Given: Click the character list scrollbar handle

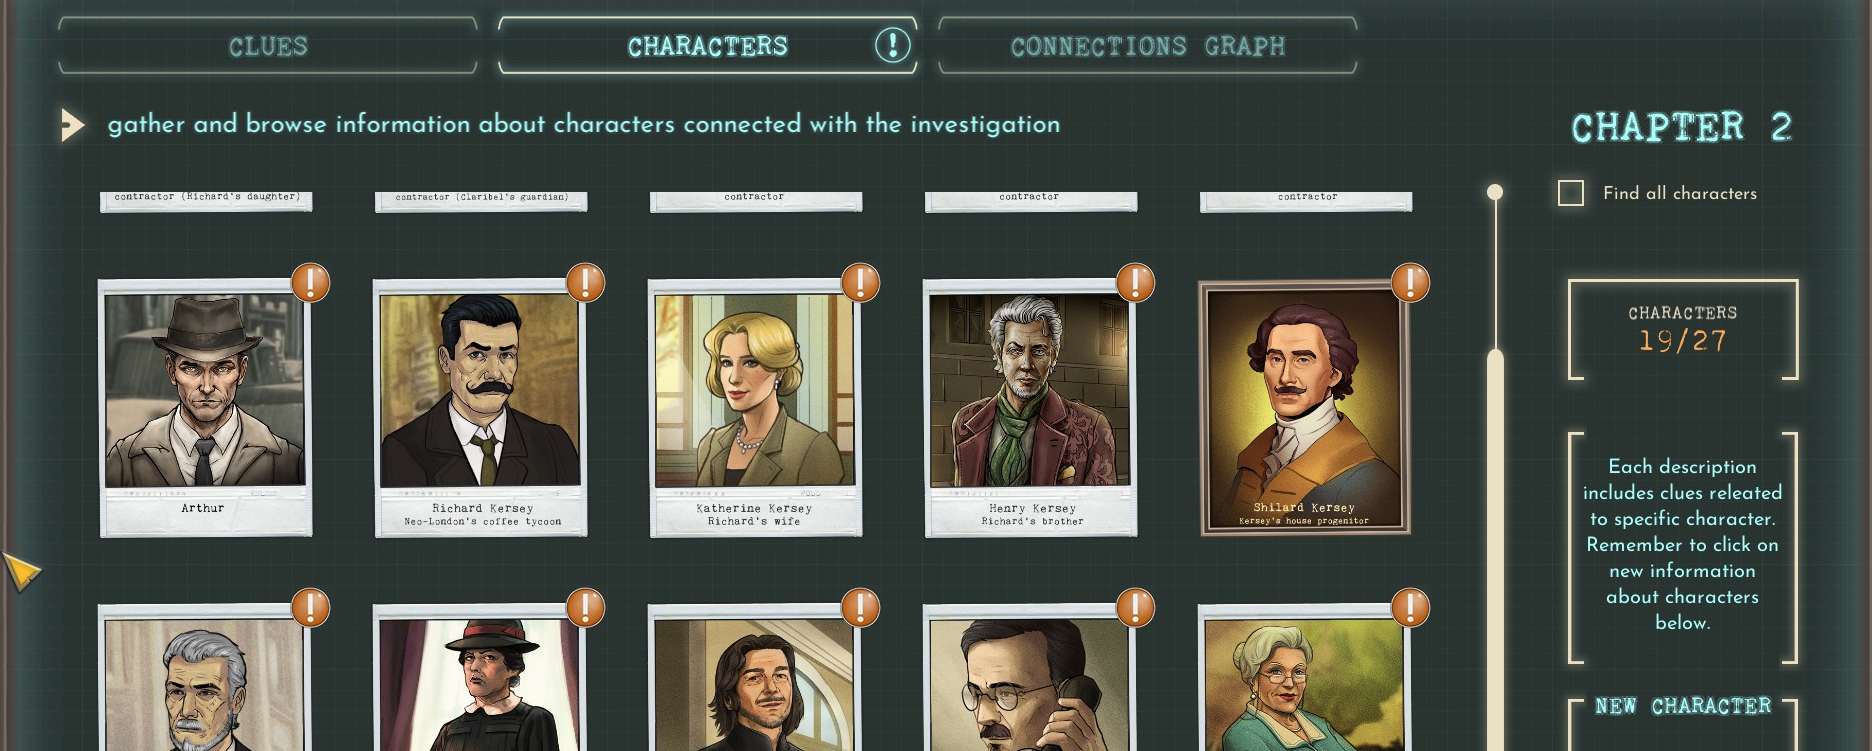Looking at the screenshot, I should (x=1495, y=550).
